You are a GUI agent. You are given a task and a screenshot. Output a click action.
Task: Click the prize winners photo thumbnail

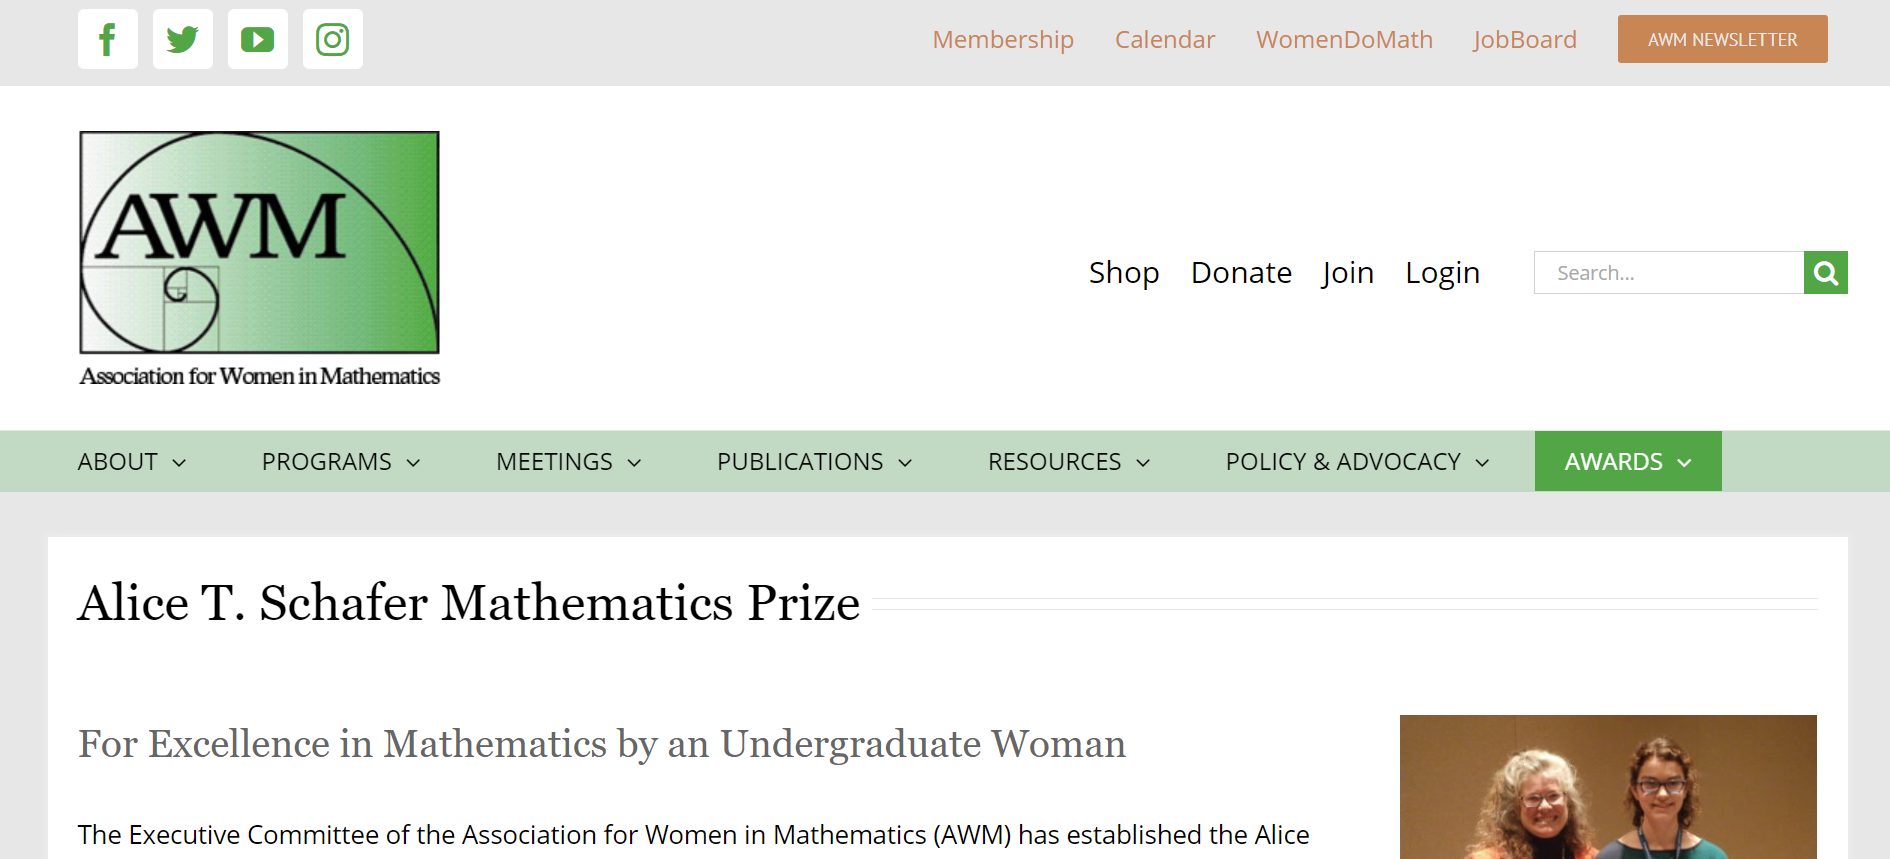1607,787
